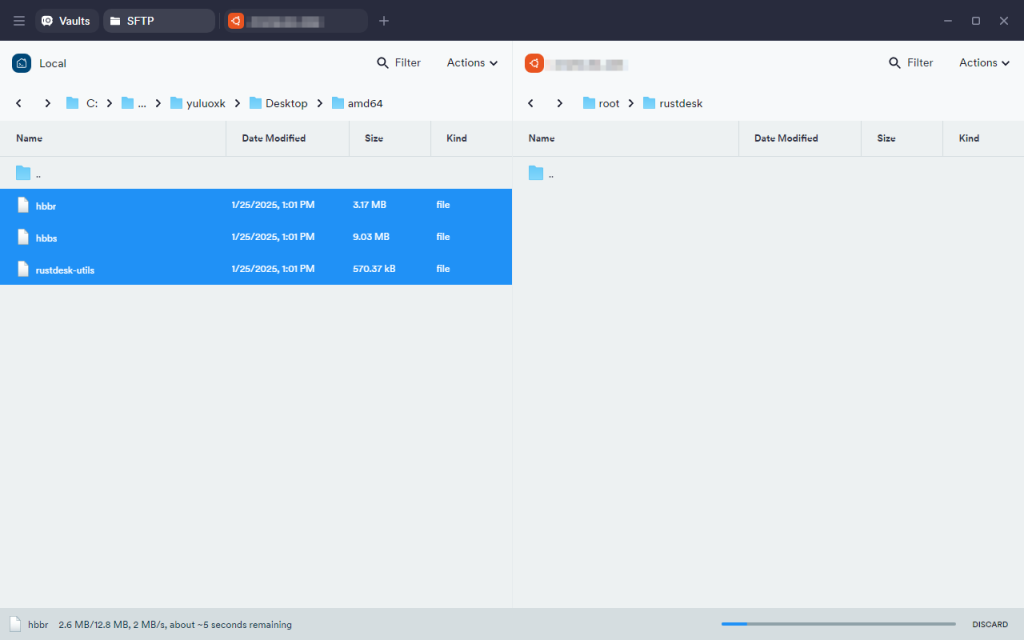Open Filter in the Local pane
Viewport: 1024px width, 640px height.
pyautogui.click(x=399, y=63)
